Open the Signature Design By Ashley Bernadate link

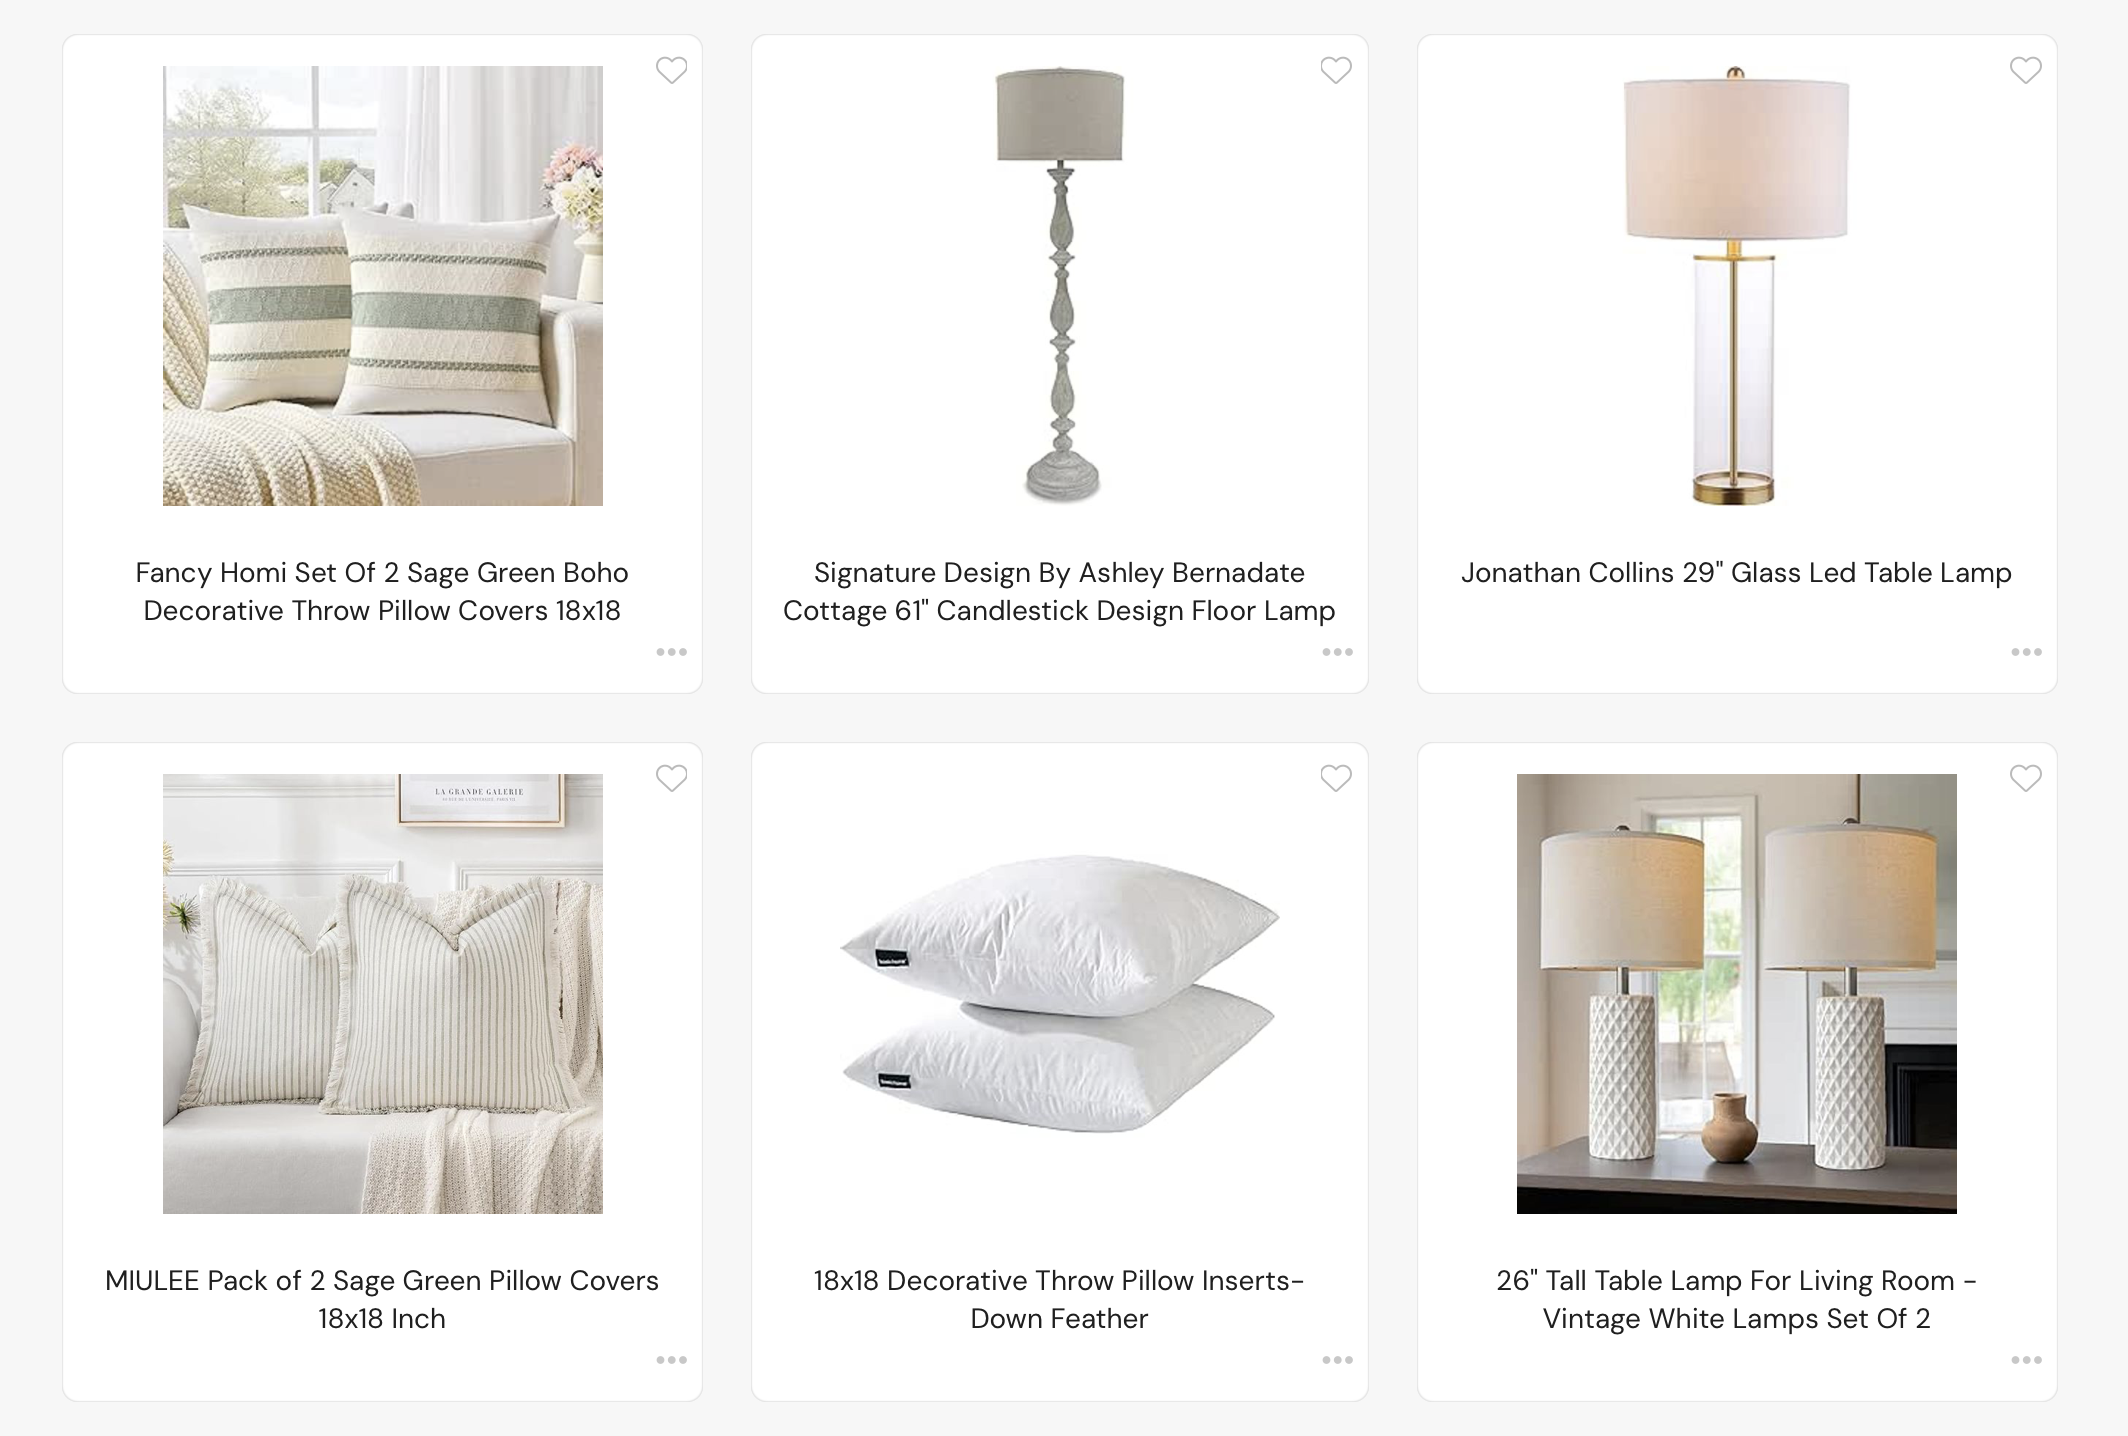[1059, 591]
